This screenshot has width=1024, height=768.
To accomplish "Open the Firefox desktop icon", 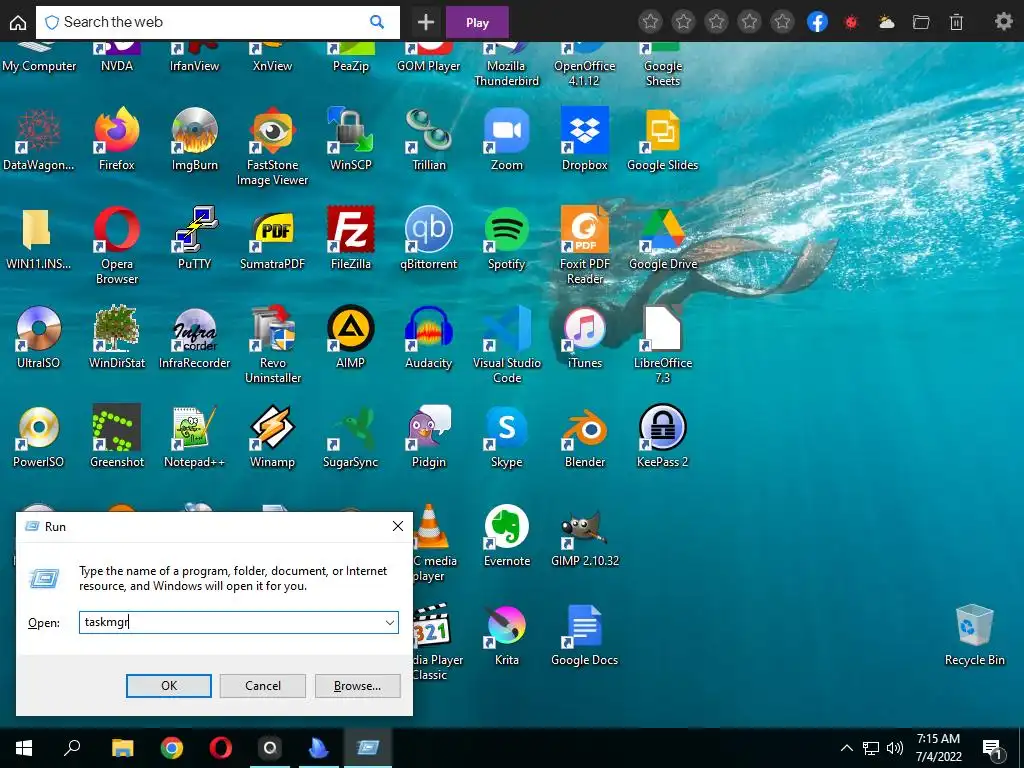I will [117, 140].
